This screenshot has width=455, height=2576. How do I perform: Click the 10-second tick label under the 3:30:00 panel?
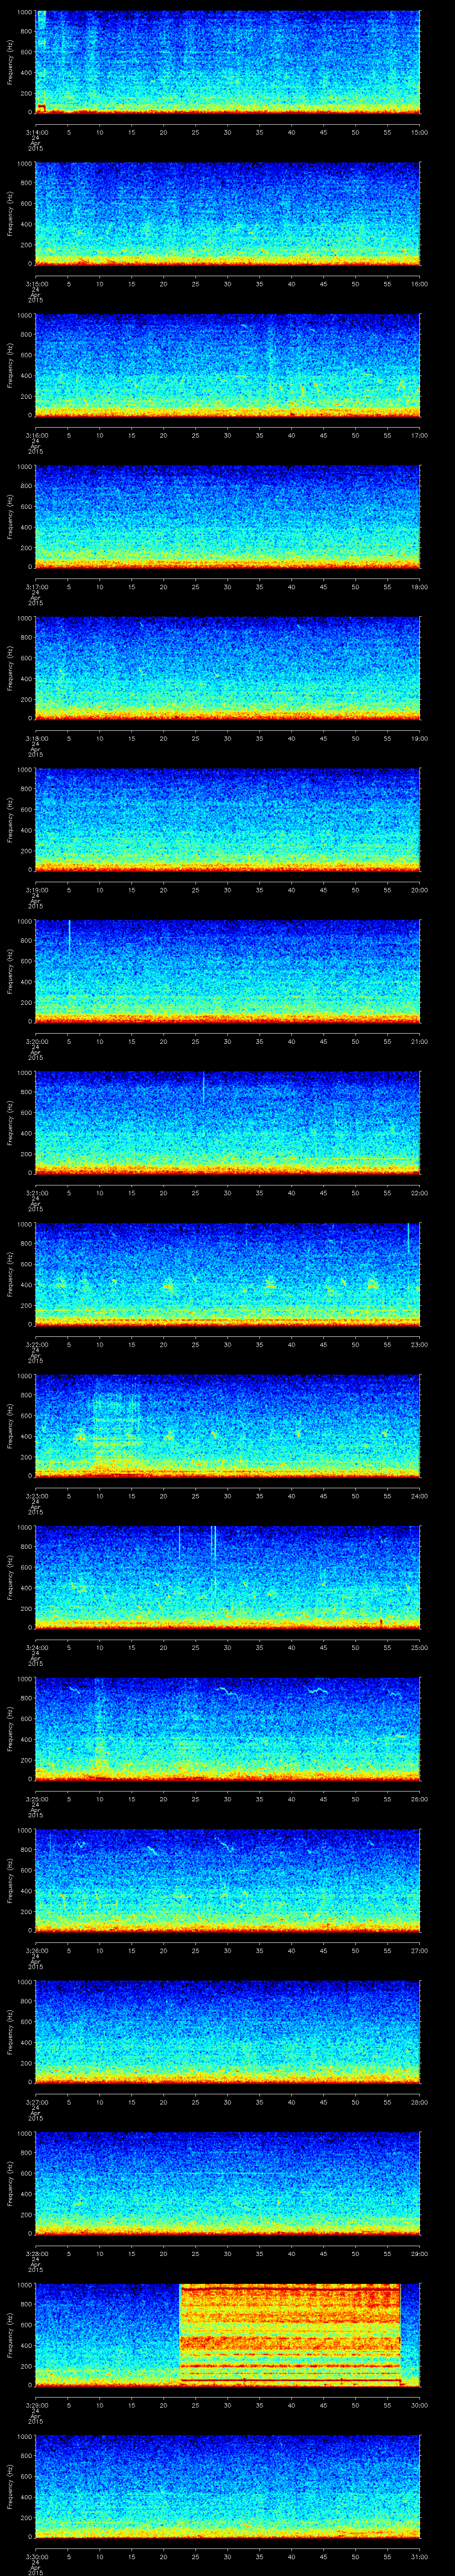pyautogui.click(x=100, y=2557)
